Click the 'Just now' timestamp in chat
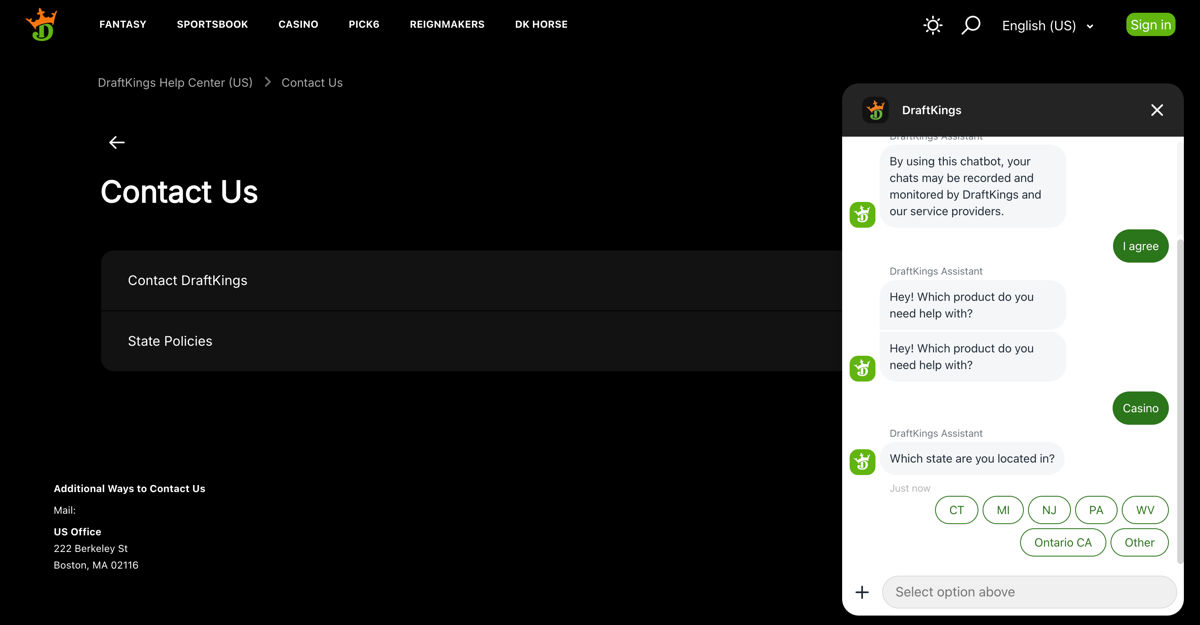 click(910, 488)
